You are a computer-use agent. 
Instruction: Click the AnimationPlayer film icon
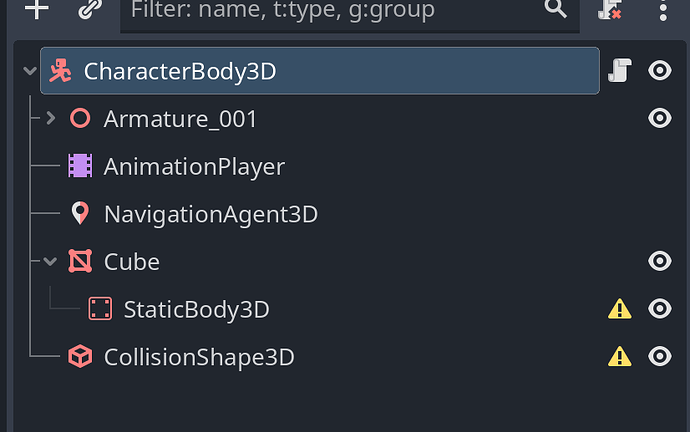point(80,166)
